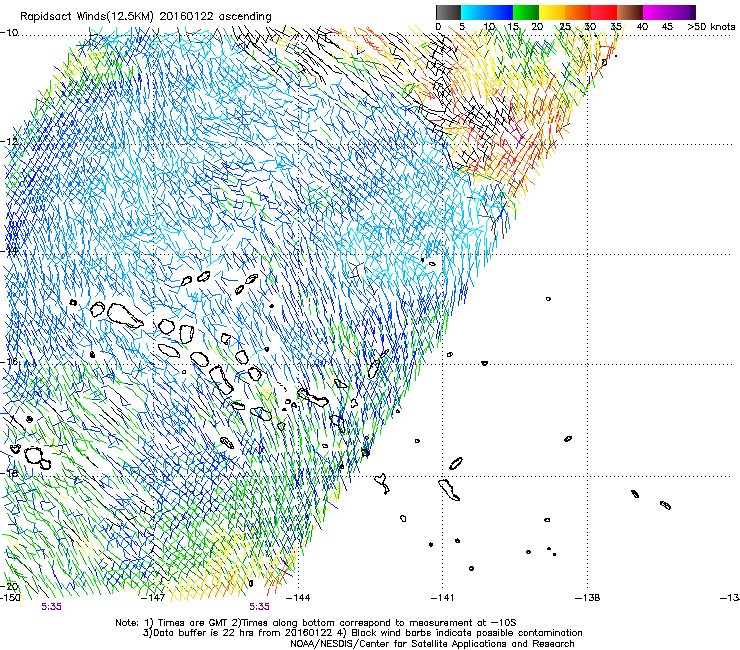The height and width of the screenshot is (650, 740).
Task: Click the '-144' longitude axis label
Action: [x=298, y=598]
